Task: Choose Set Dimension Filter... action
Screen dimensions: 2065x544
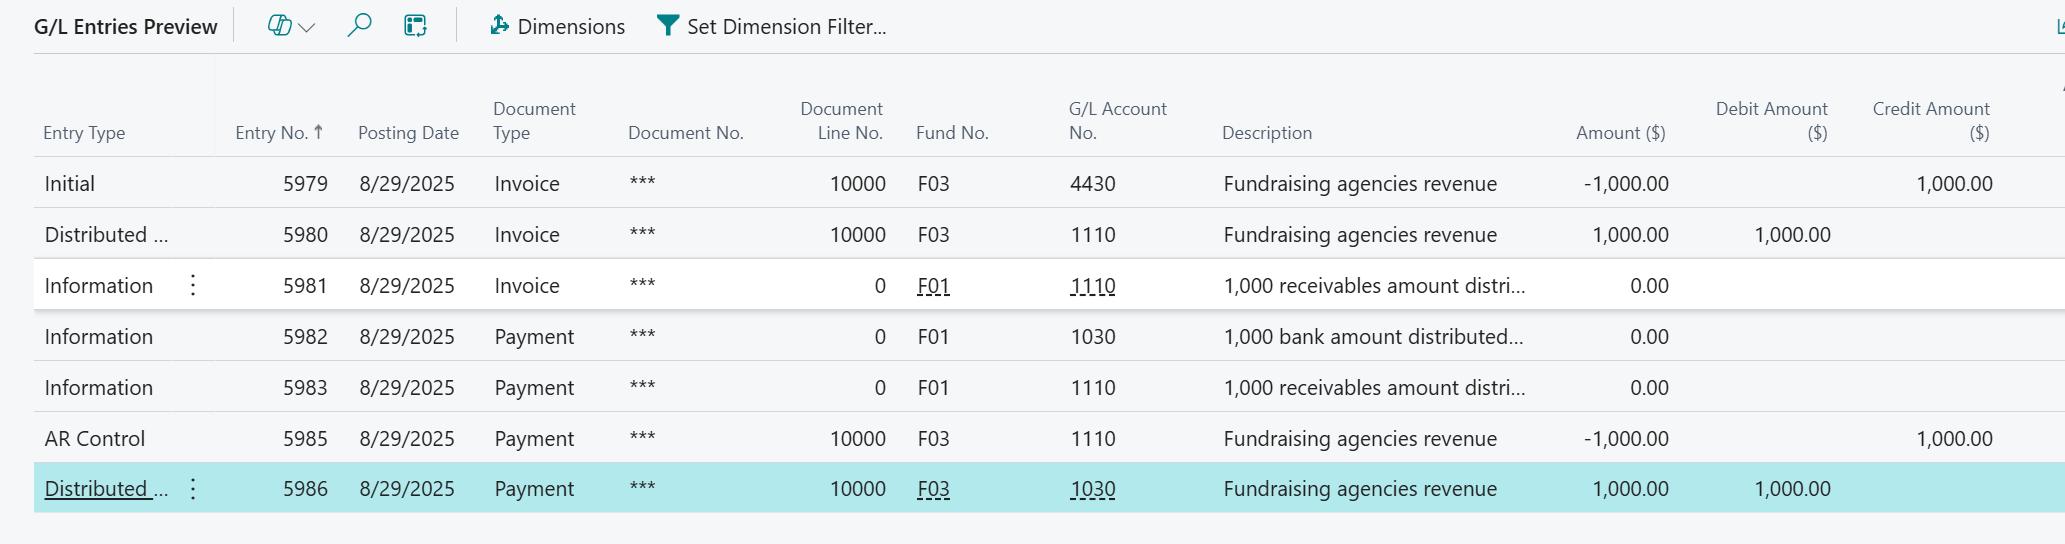Action: [x=786, y=27]
